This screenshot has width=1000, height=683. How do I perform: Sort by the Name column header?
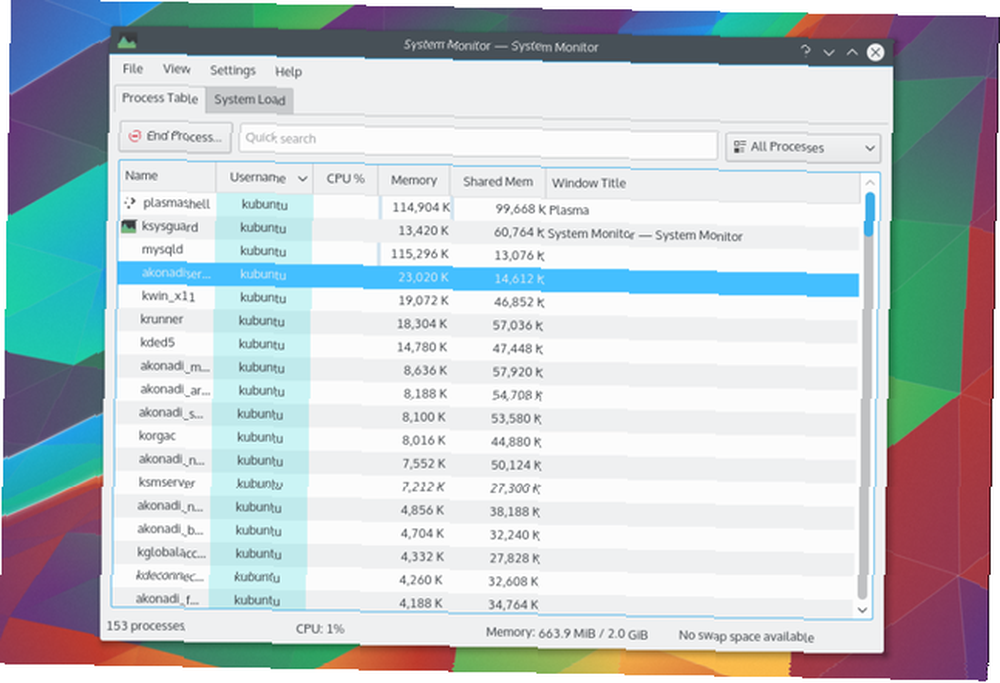point(168,176)
